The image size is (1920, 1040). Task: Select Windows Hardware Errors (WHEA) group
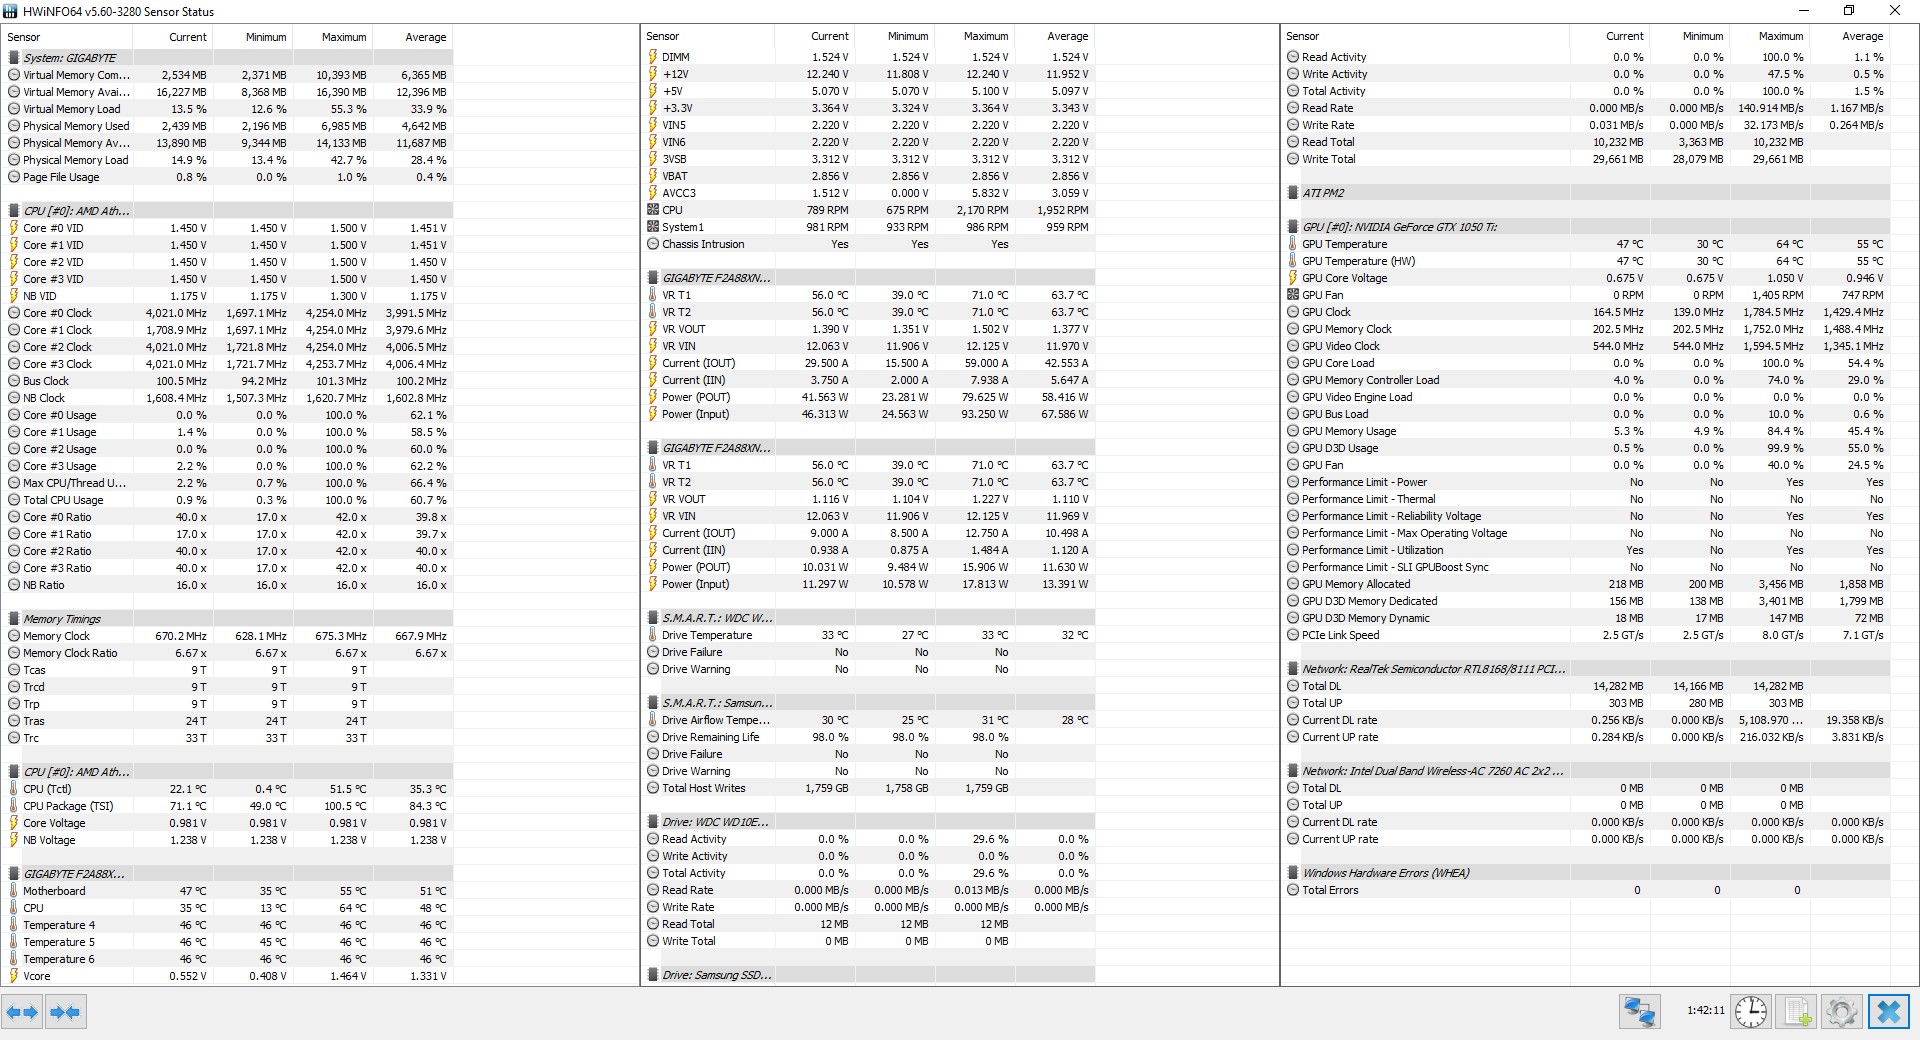tap(1588, 873)
